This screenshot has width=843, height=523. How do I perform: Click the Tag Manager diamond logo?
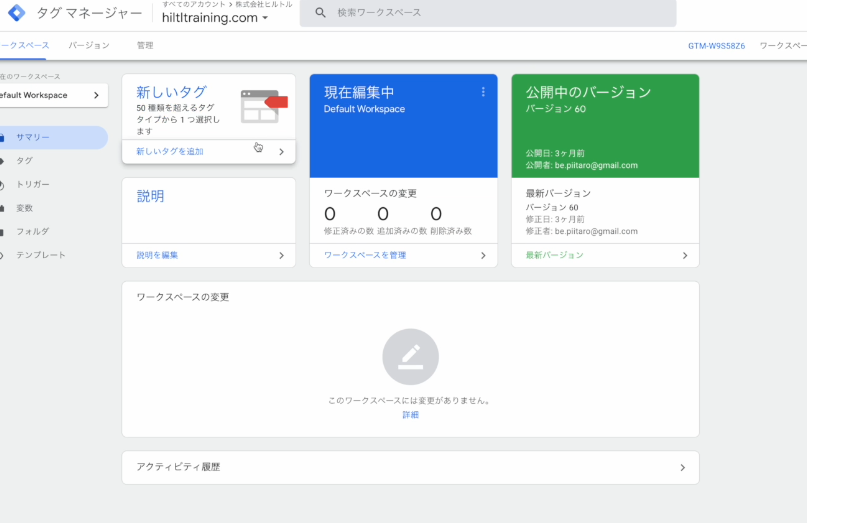[x=17, y=12]
